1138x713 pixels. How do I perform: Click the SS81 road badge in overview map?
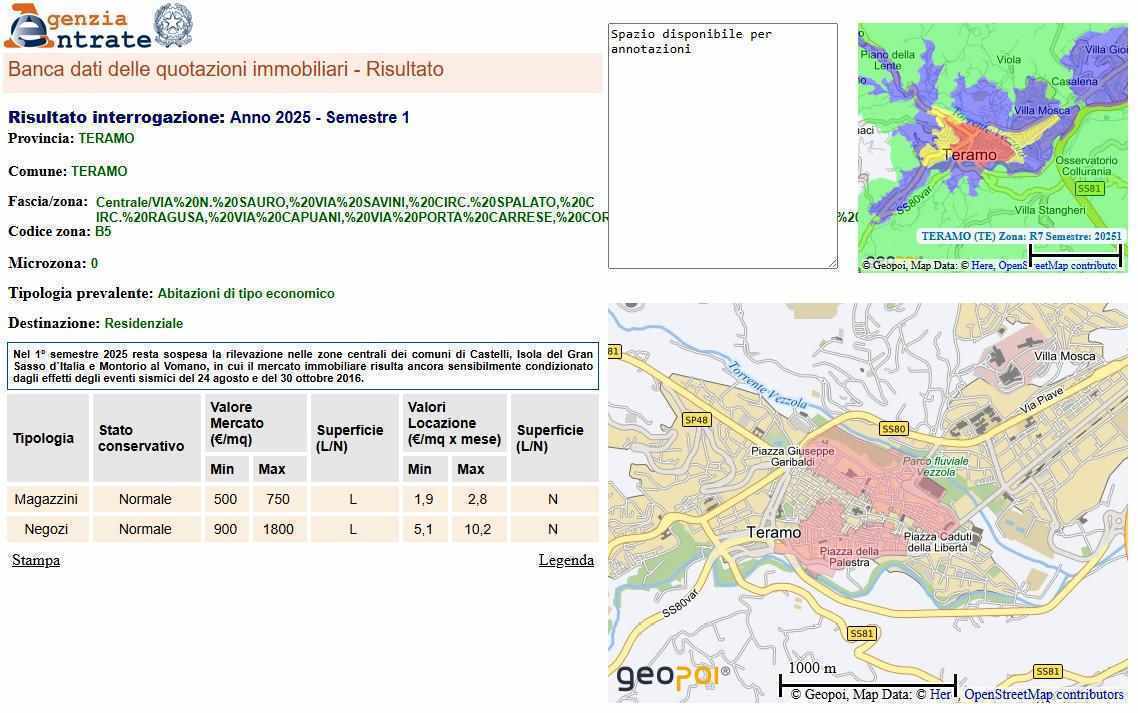point(1088,189)
